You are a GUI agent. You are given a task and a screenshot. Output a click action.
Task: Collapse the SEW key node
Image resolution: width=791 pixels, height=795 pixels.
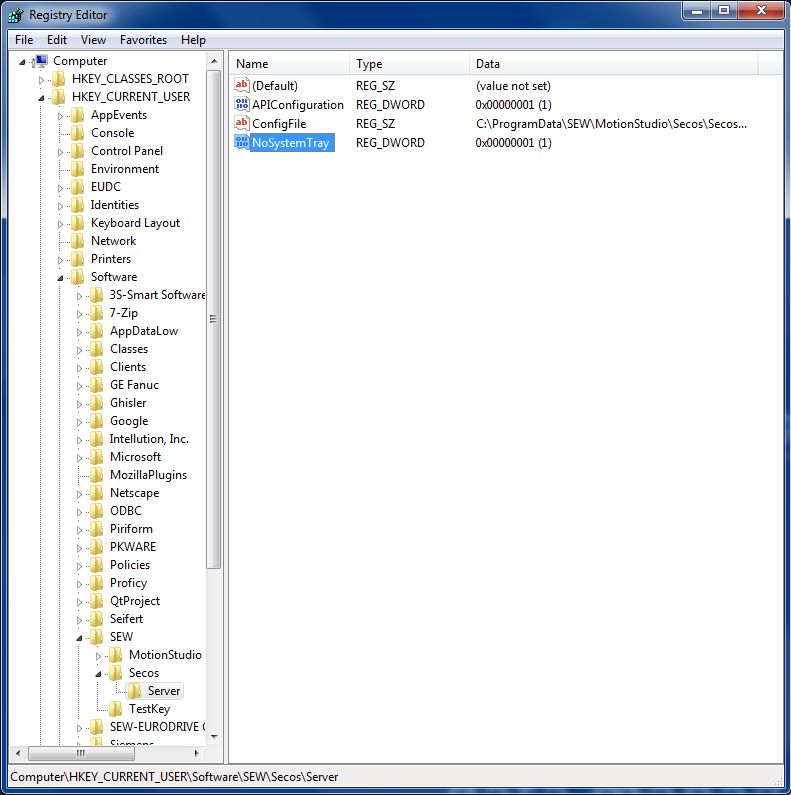click(80, 638)
